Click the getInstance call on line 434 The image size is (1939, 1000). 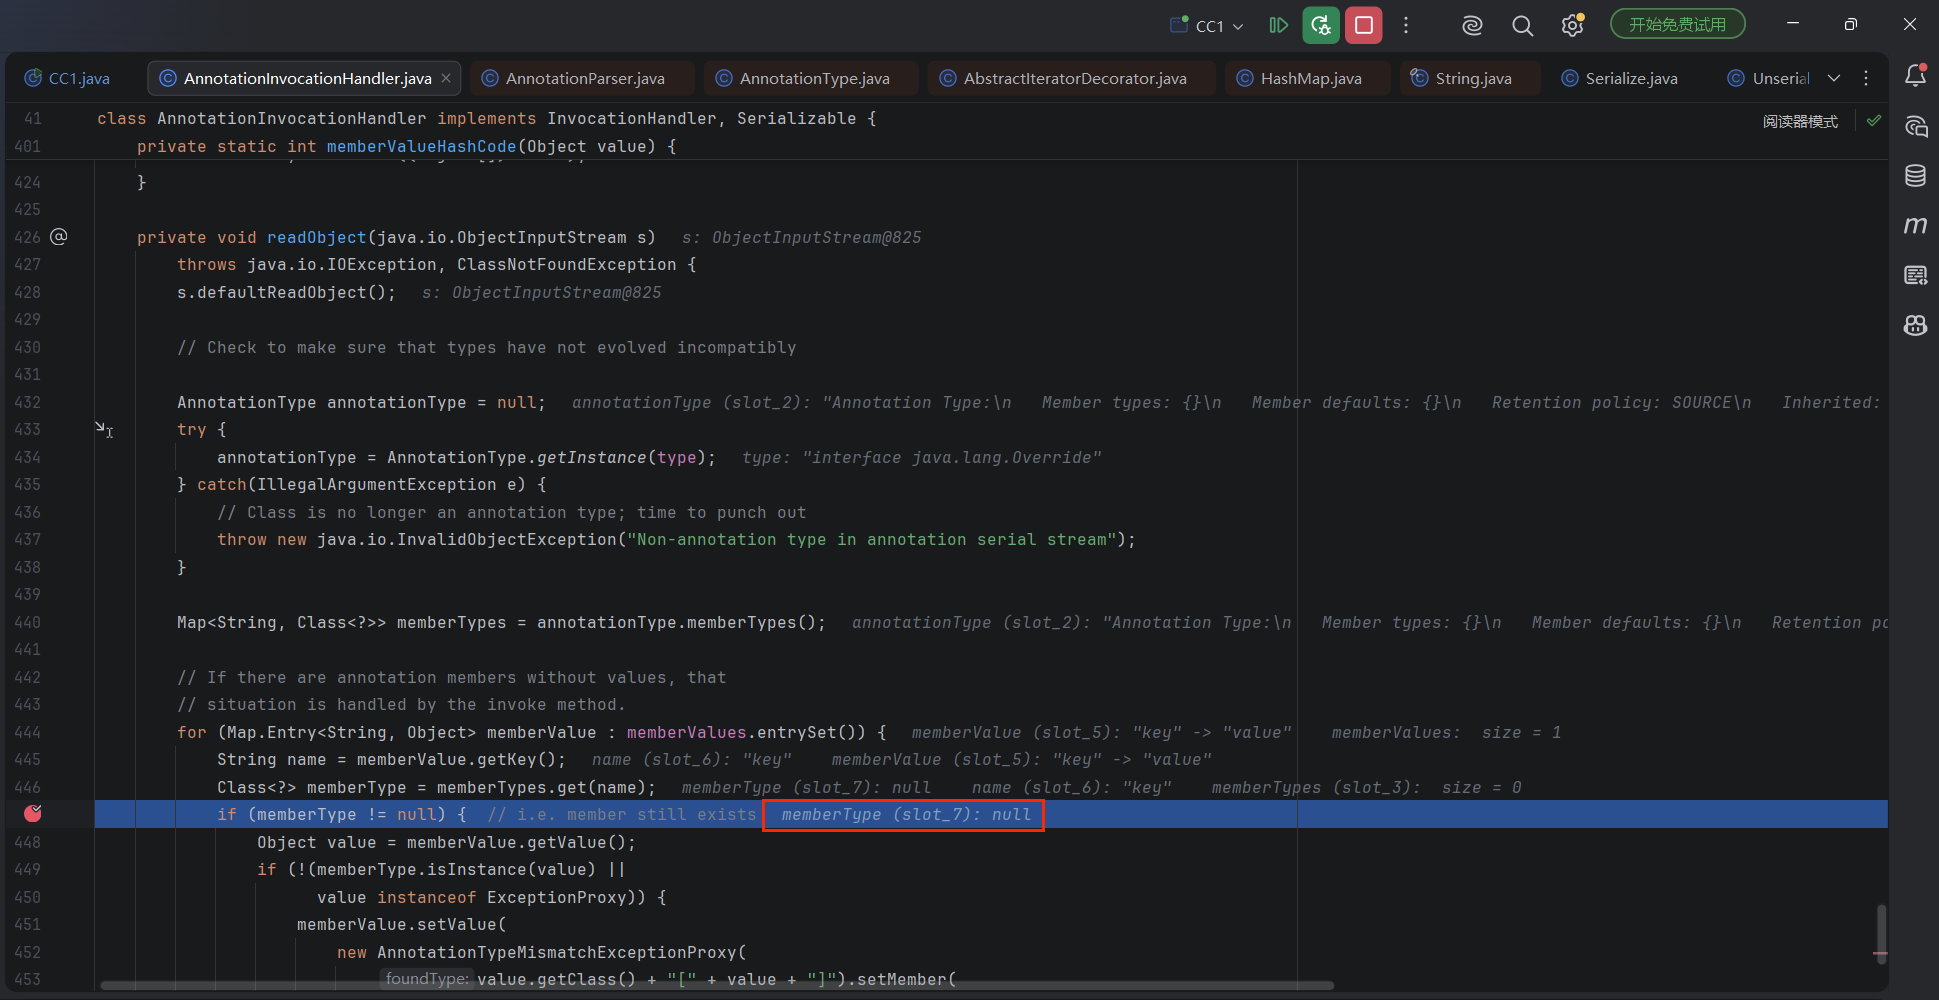(x=591, y=457)
